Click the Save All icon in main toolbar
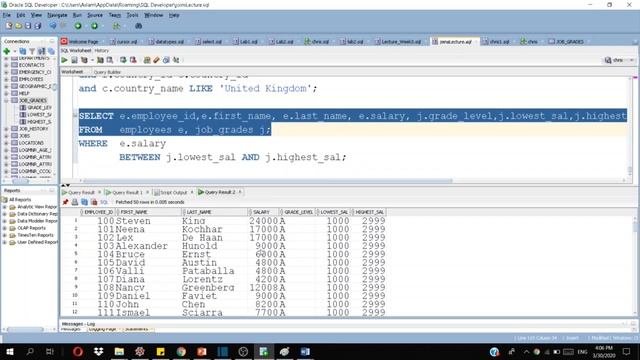640x360 pixels. 38,26
